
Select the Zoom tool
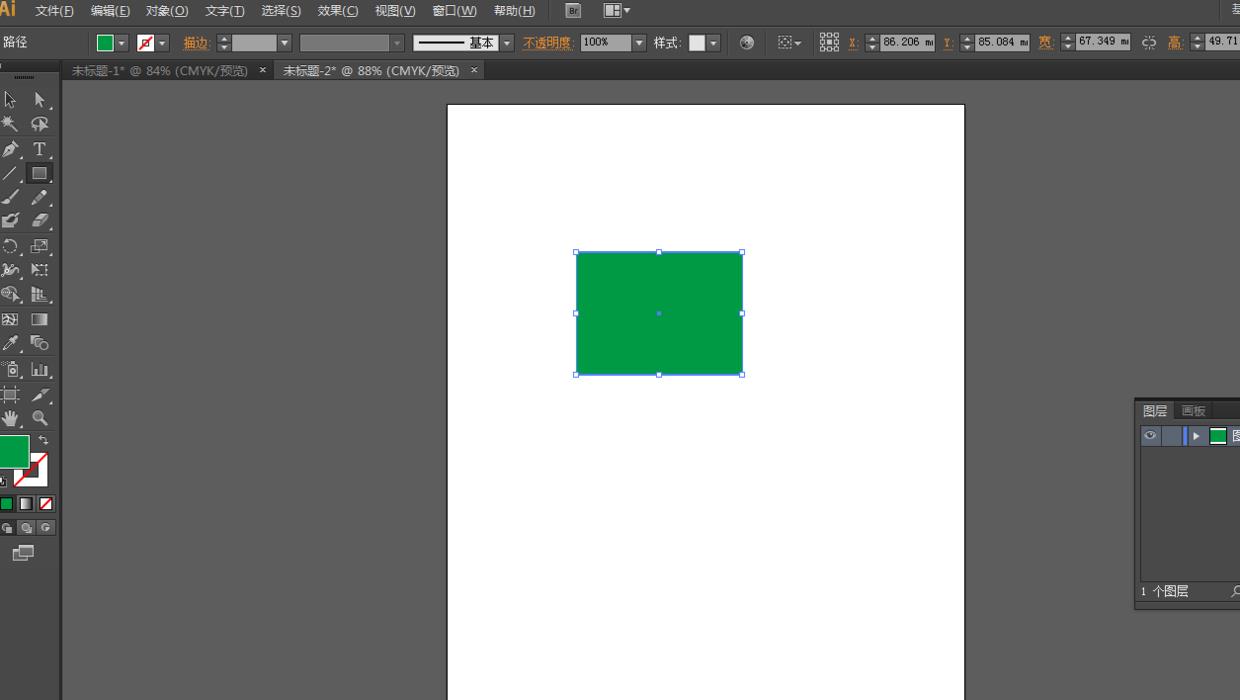39,418
